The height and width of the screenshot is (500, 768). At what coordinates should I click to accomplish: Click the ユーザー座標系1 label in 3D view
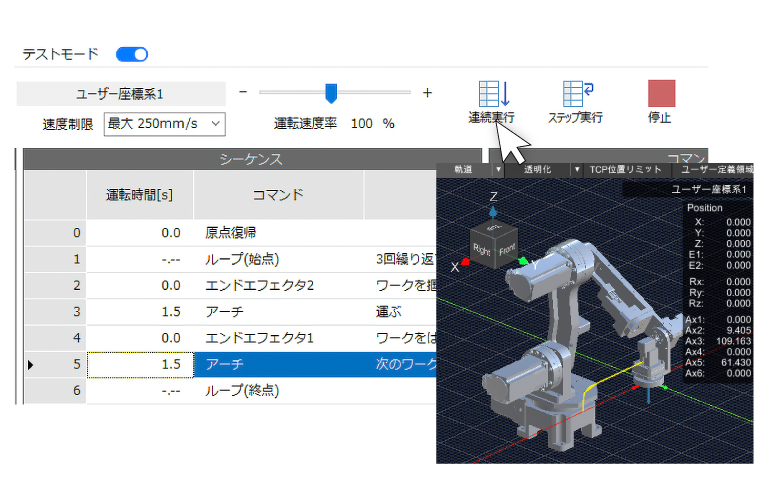coord(709,190)
